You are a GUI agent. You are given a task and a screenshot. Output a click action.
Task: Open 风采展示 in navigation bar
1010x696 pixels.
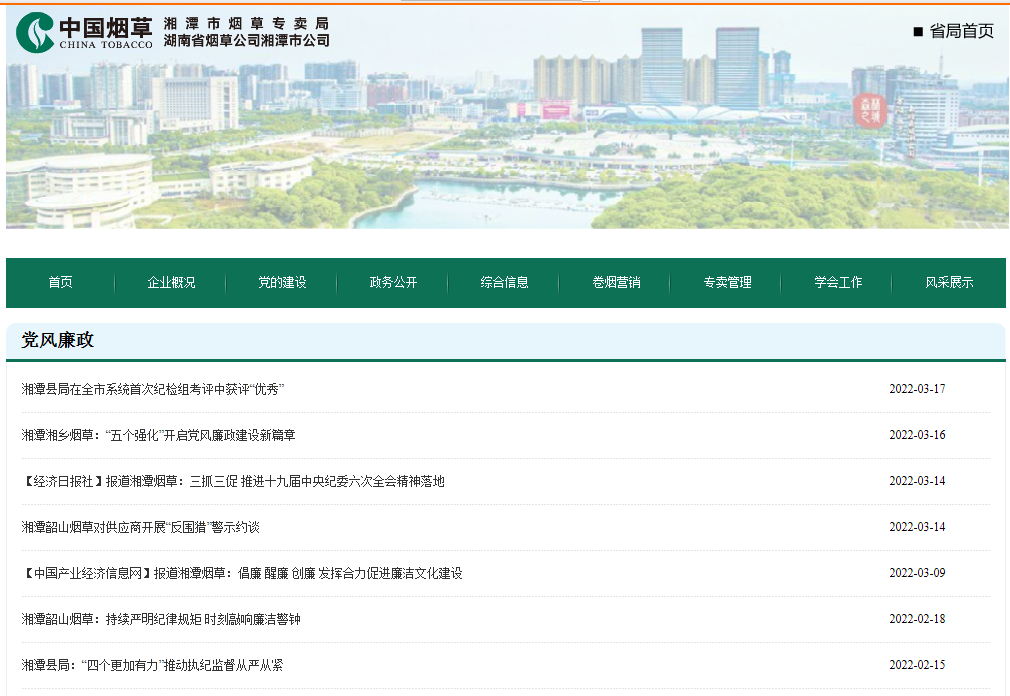(x=948, y=283)
